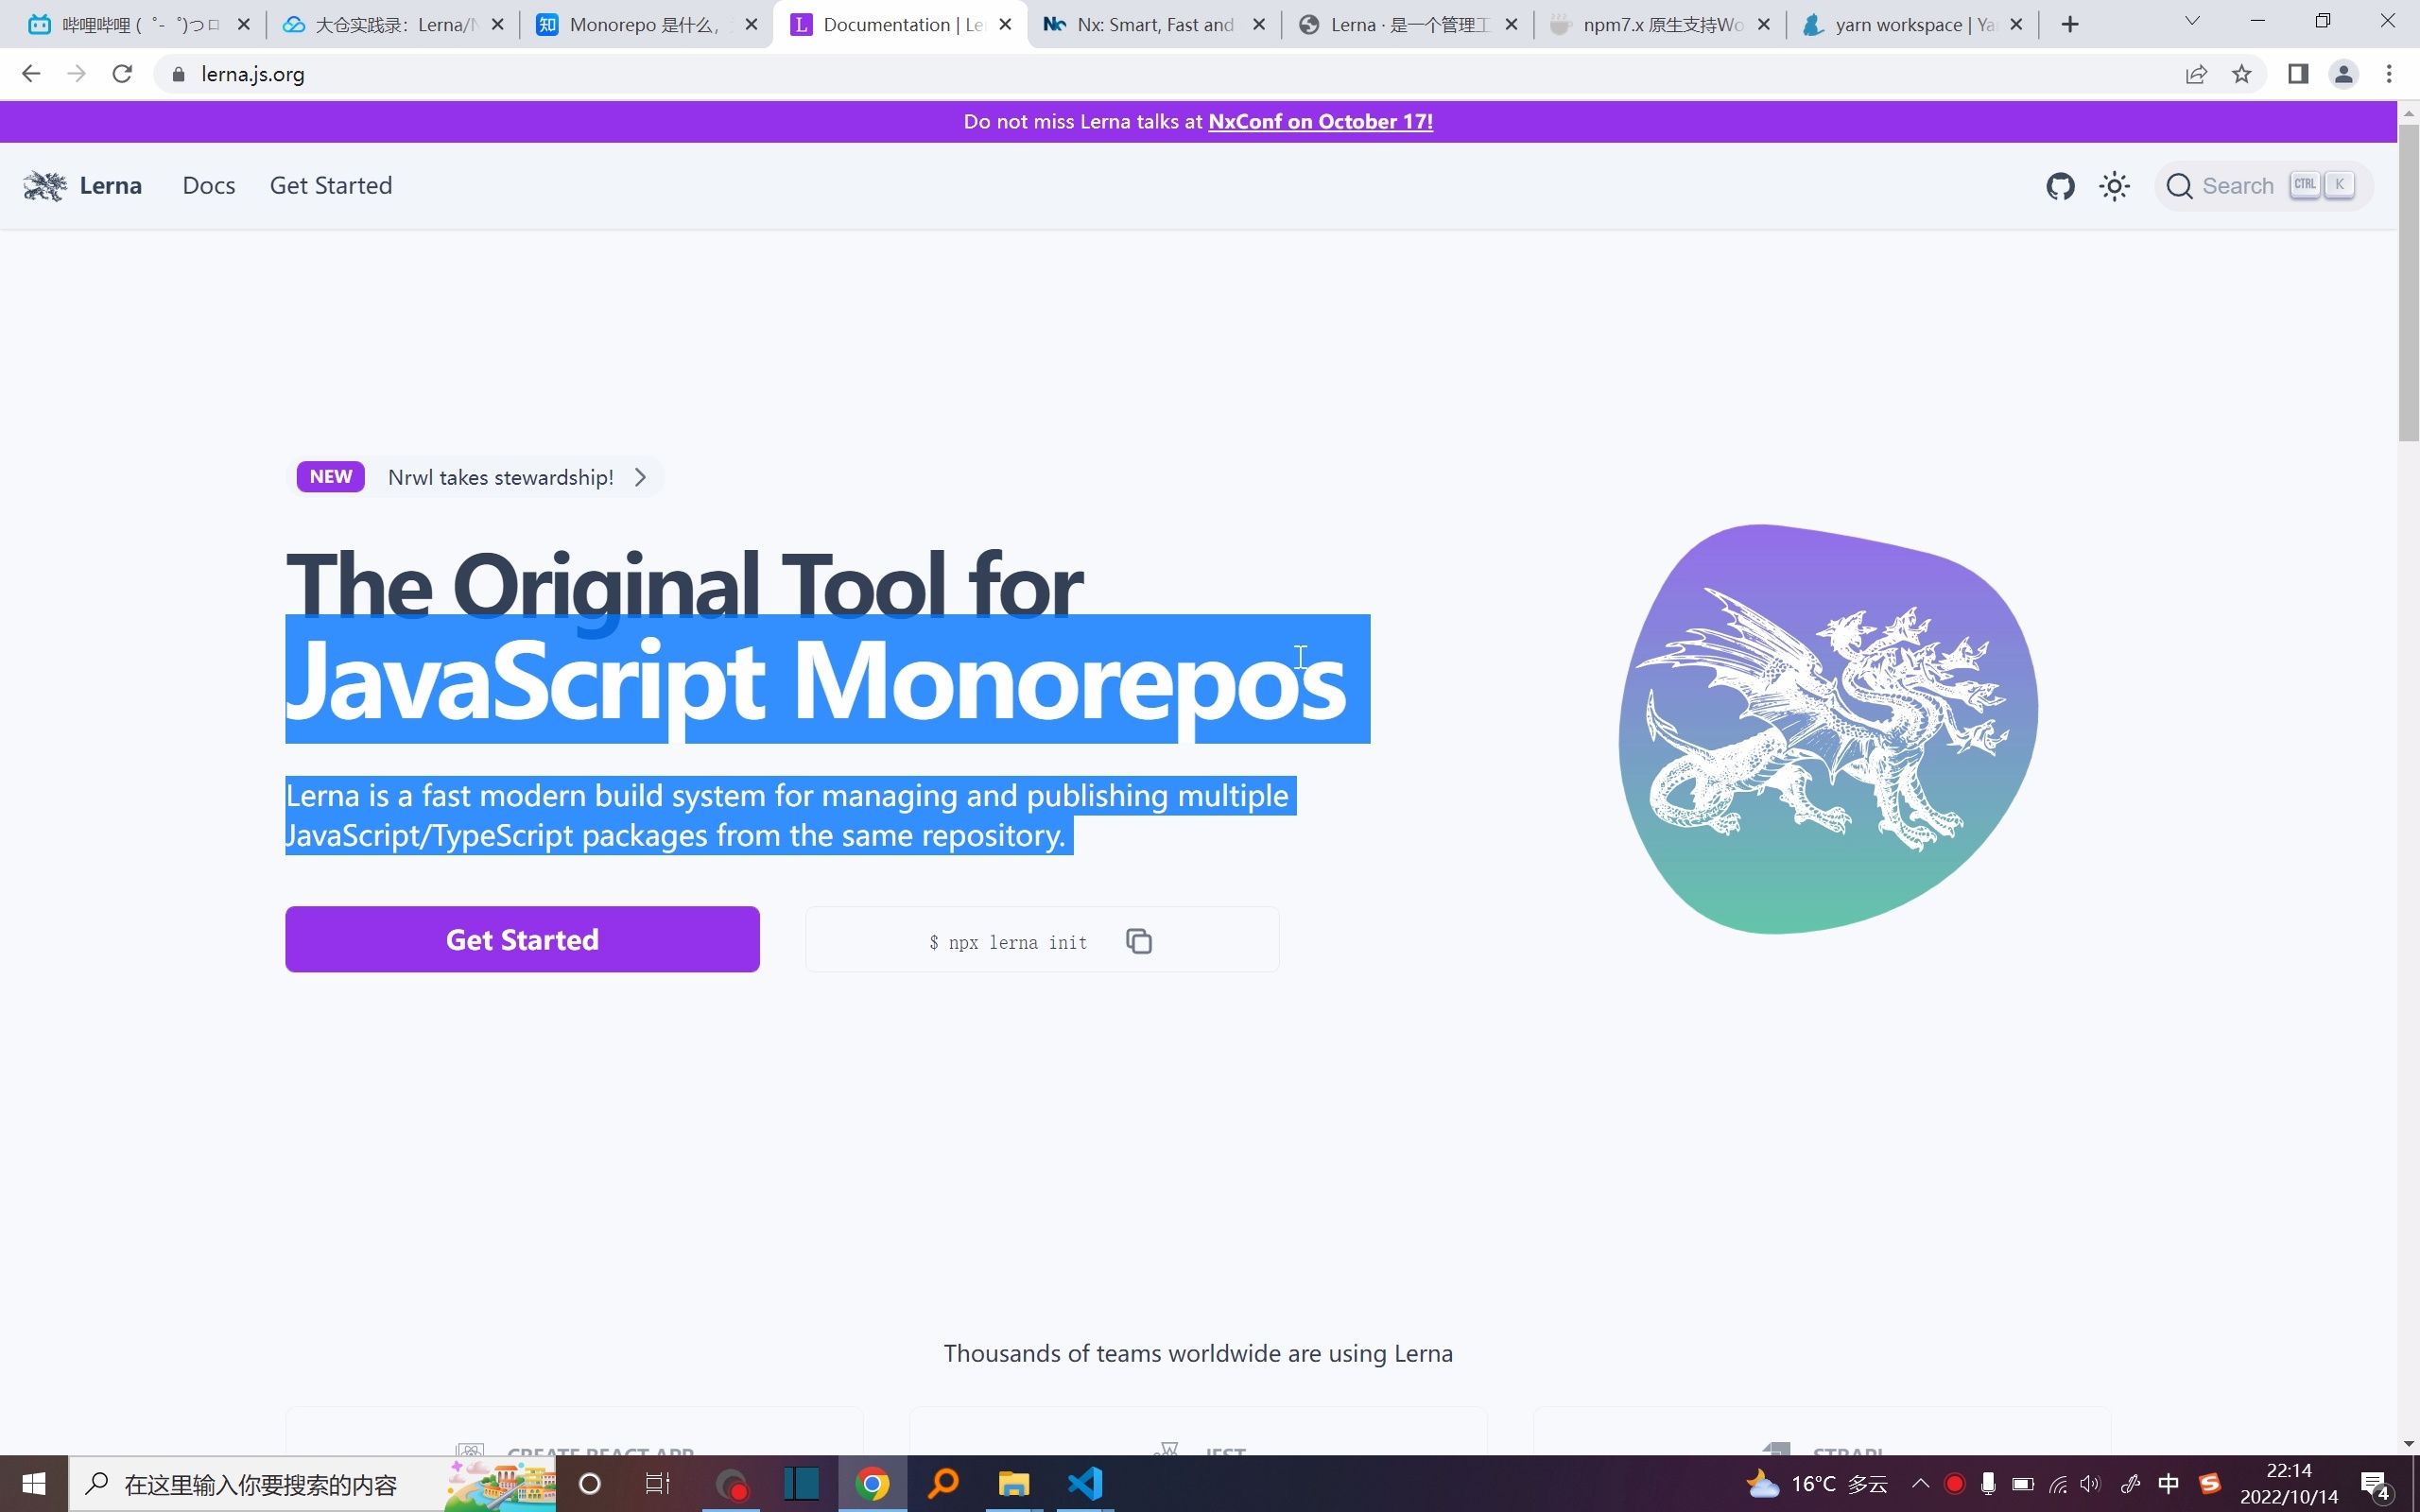Click the Search icon
Viewport: 2420px width, 1512px height.
(x=2183, y=186)
